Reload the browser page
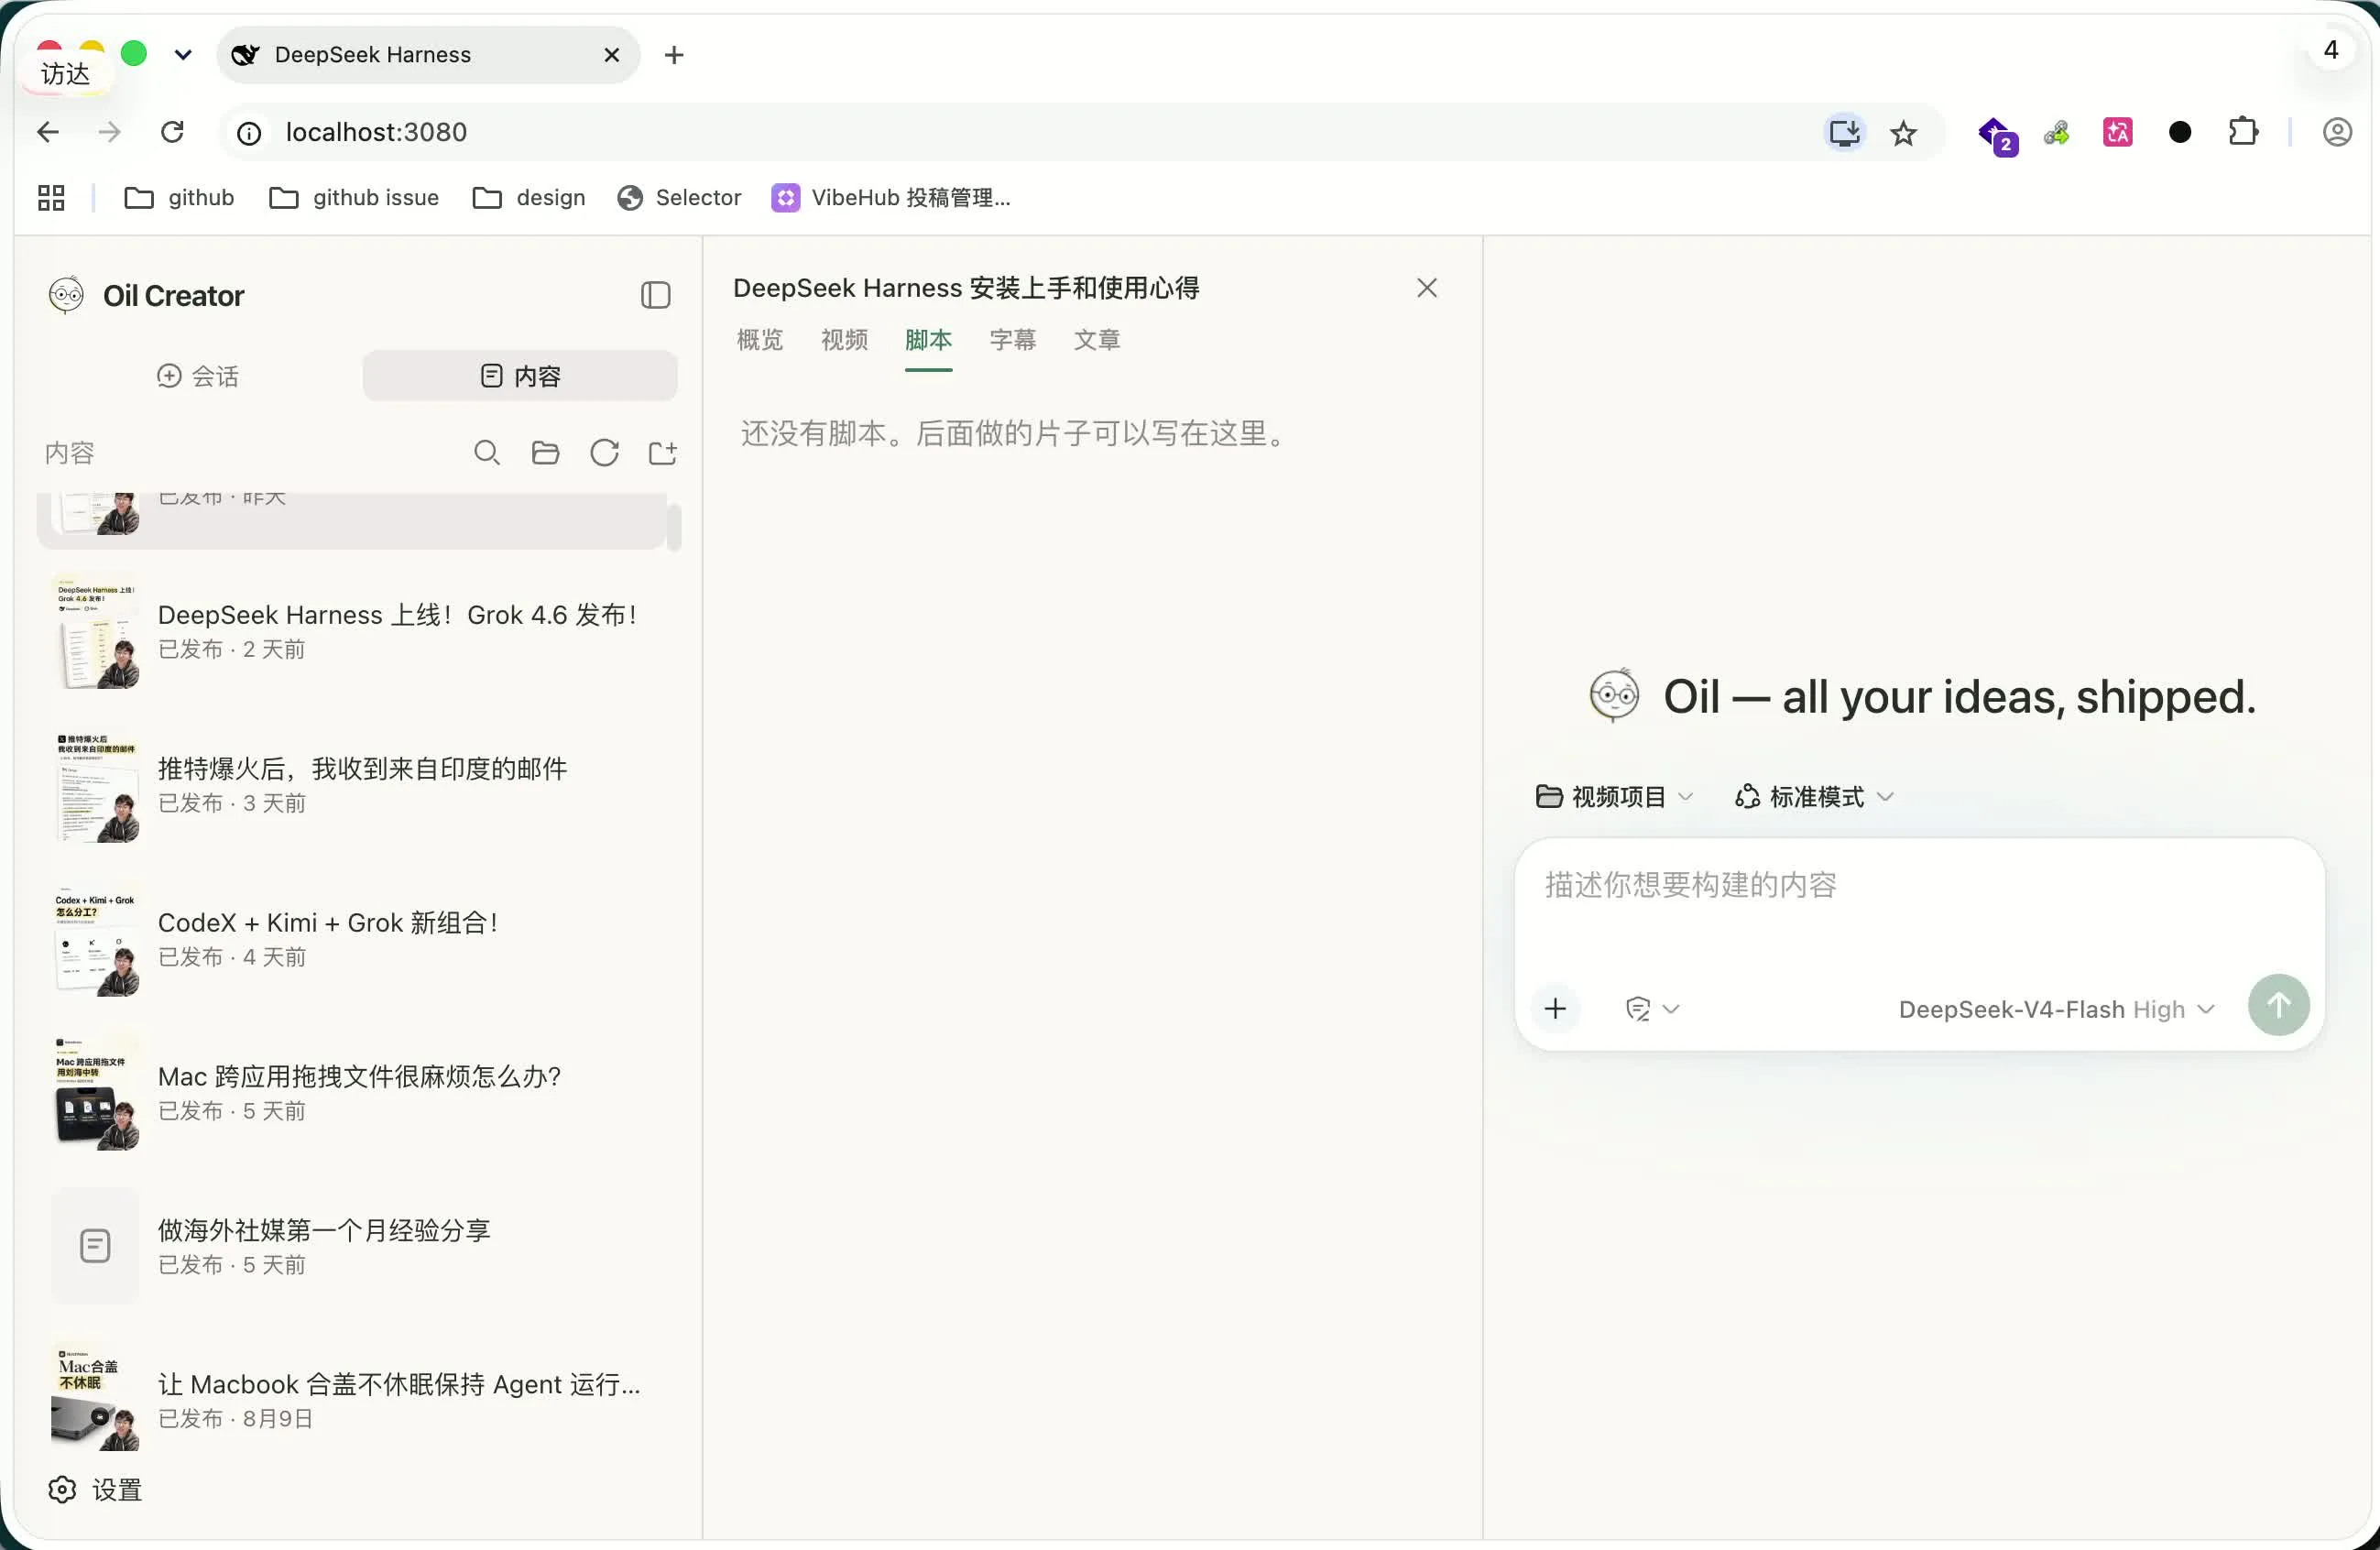The height and width of the screenshot is (1550, 2380). (172, 132)
